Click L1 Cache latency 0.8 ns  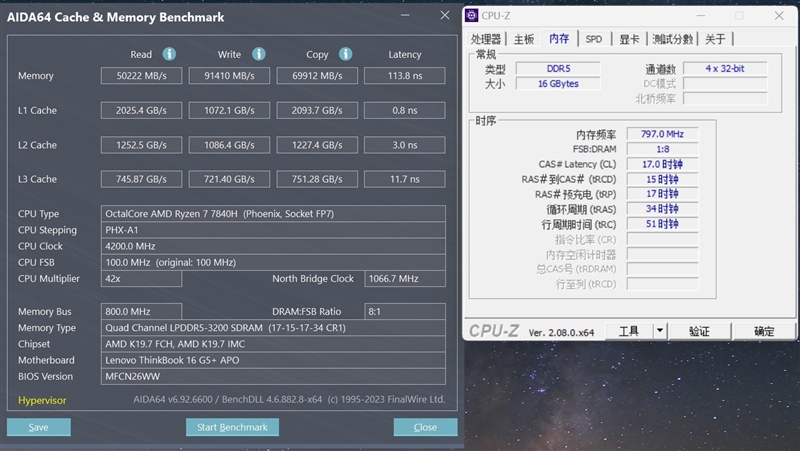tap(405, 110)
